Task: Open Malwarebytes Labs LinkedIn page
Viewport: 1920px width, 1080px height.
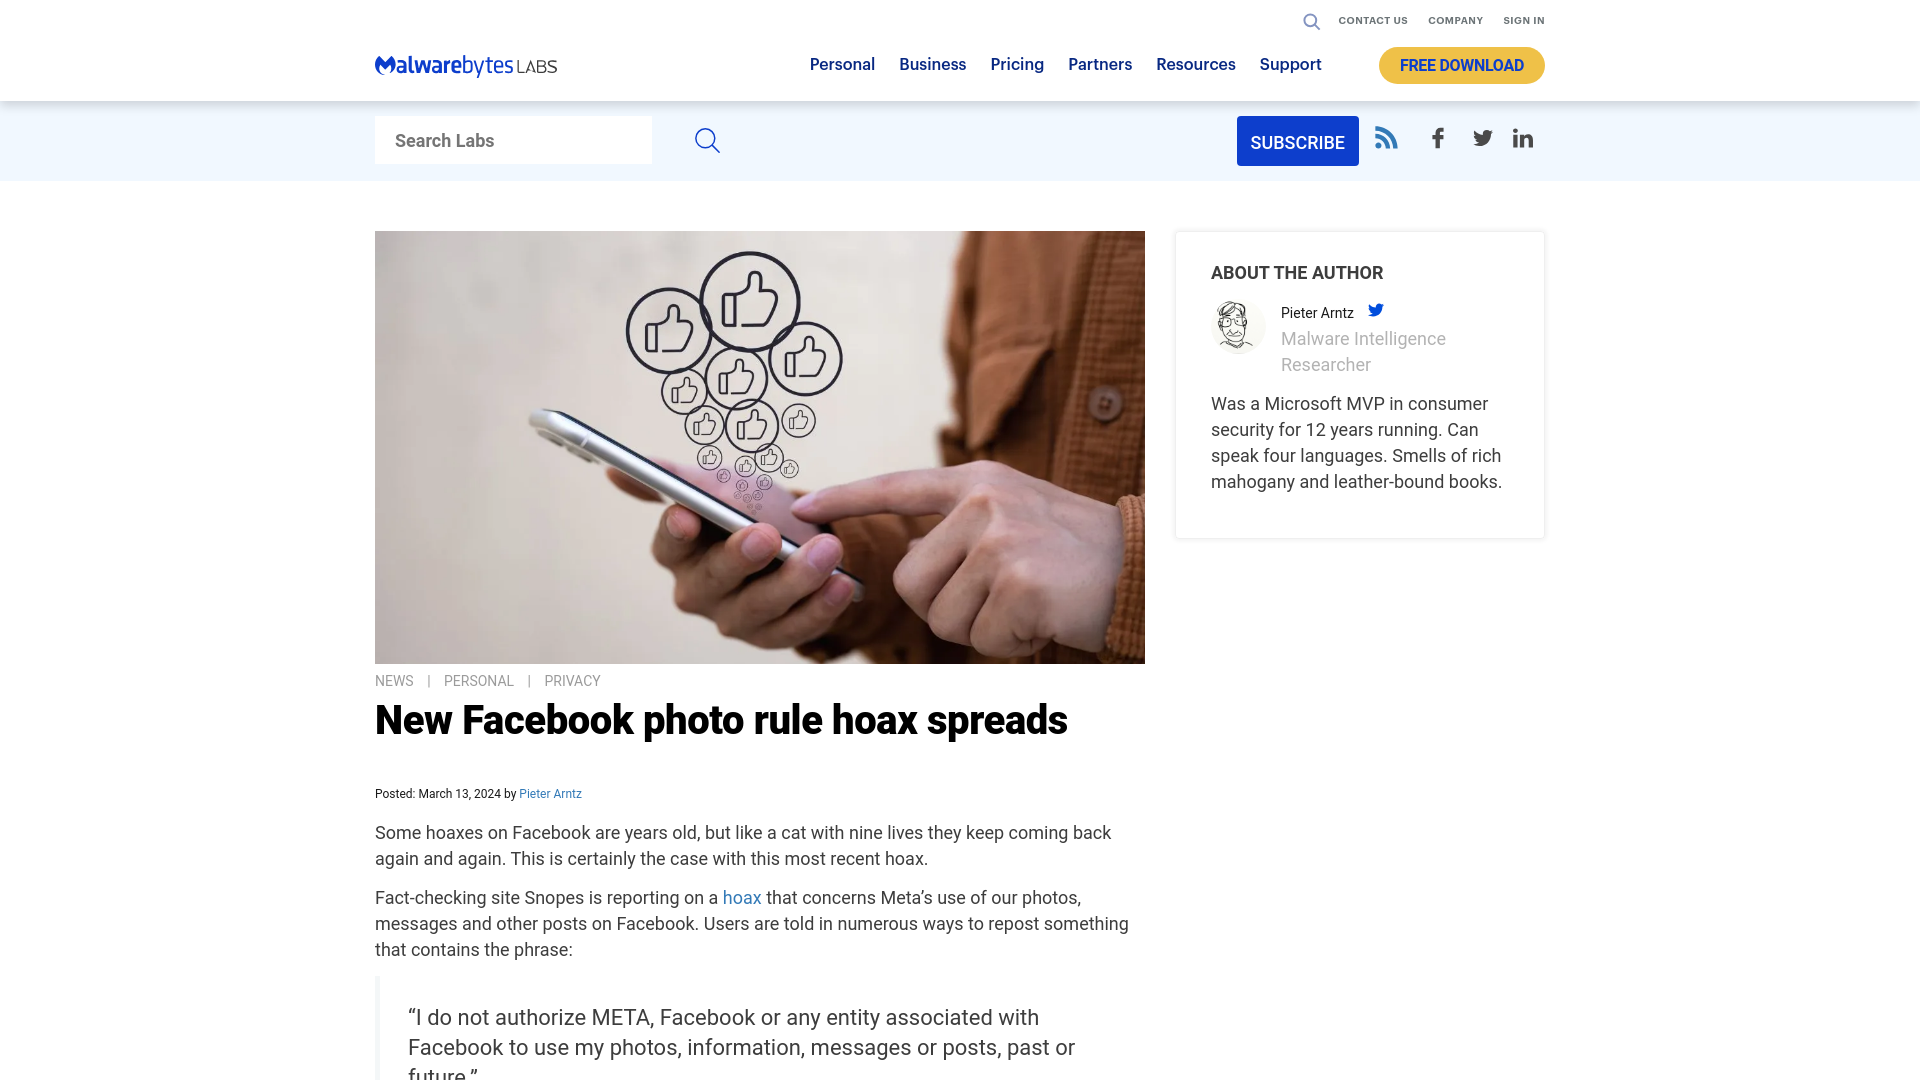Action: click(x=1522, y=137)
